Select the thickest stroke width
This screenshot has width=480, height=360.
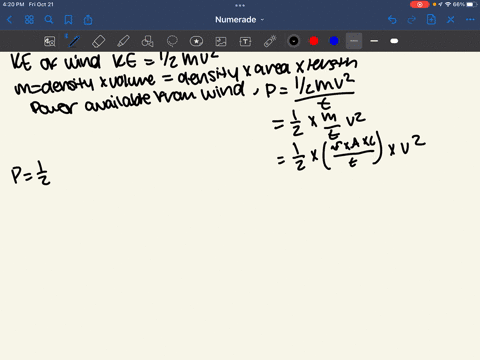(394, 41)
